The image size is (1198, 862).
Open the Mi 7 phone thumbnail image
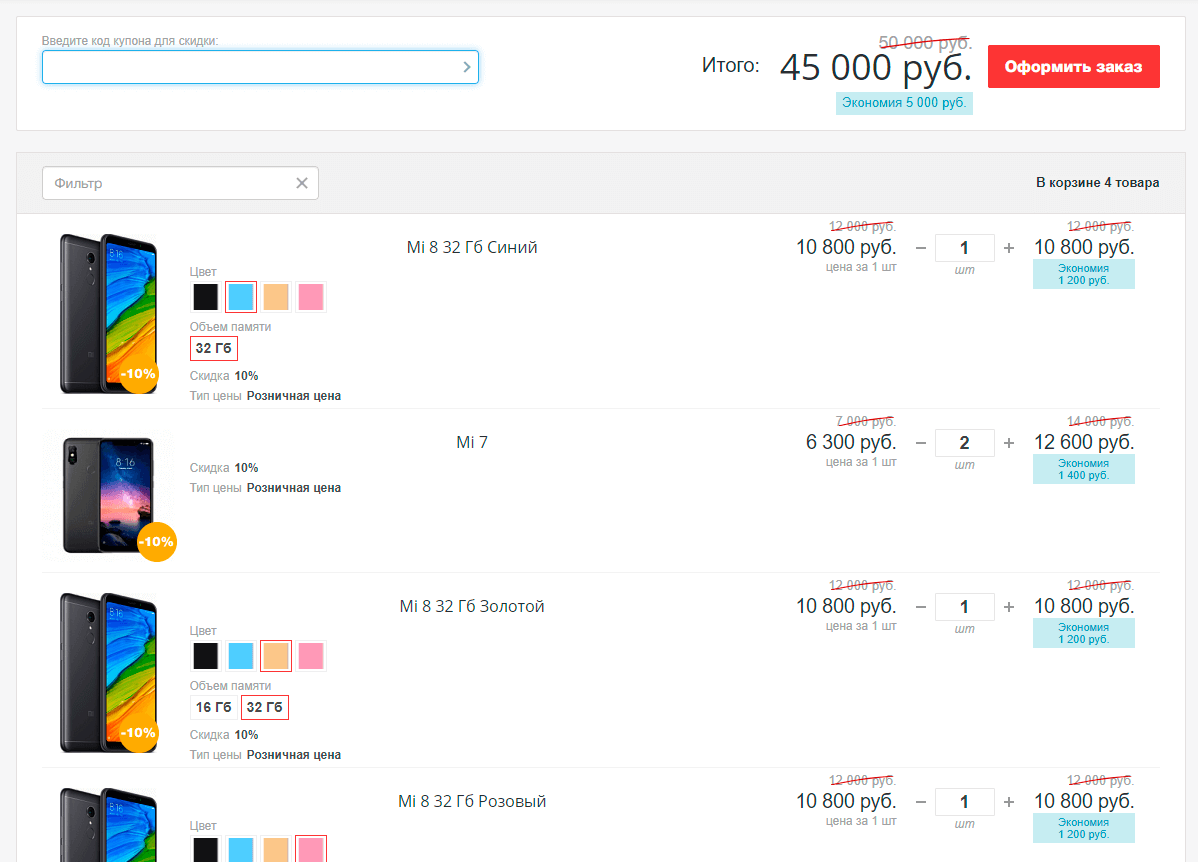pos(108,493)
